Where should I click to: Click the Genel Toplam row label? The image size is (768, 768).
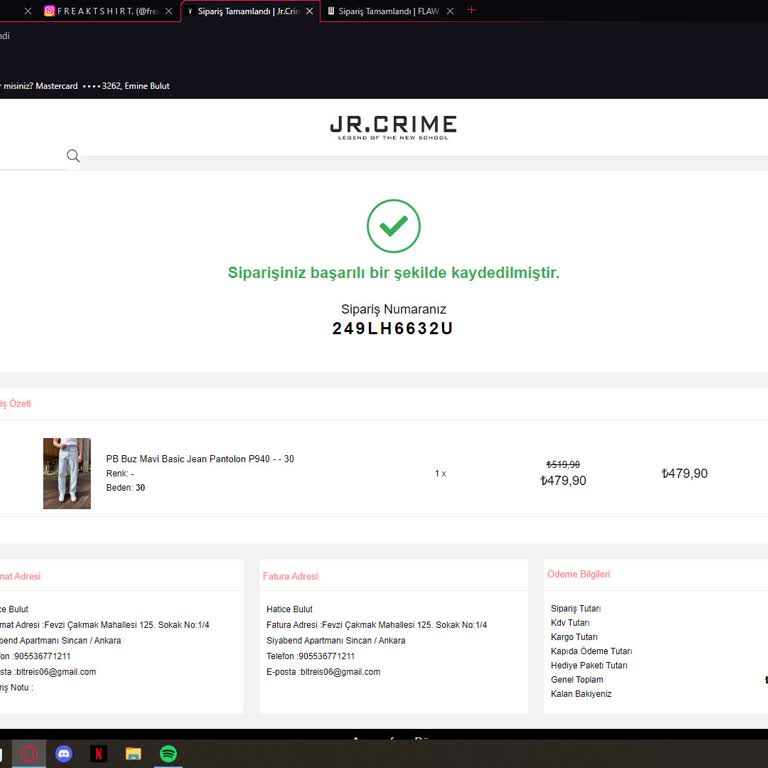577,679
